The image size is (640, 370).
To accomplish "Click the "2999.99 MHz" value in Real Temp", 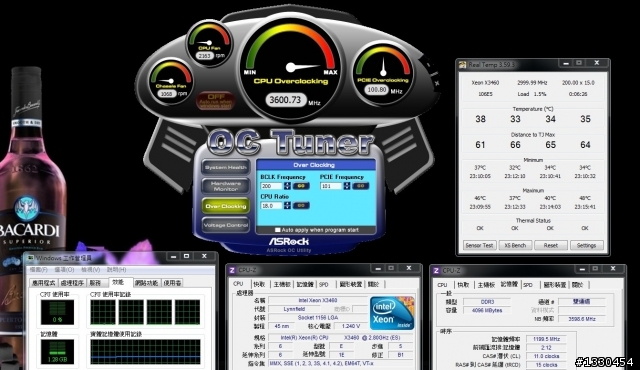I will [x=532, y=82].
